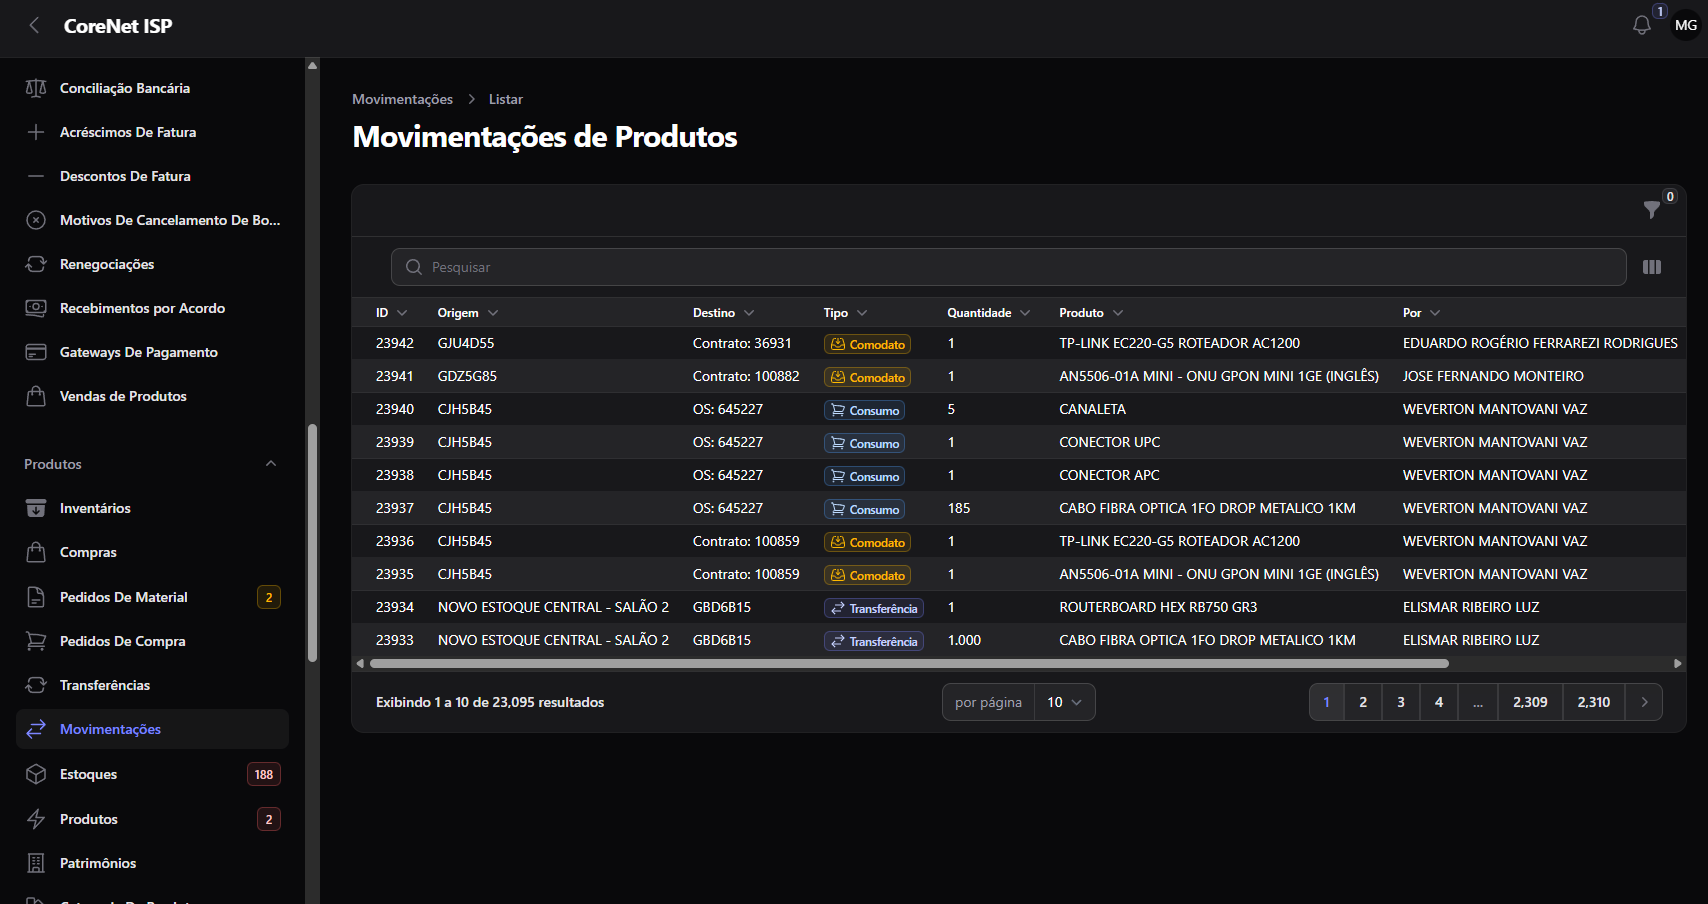Open Estoques in the sidebar

point(152,774)
